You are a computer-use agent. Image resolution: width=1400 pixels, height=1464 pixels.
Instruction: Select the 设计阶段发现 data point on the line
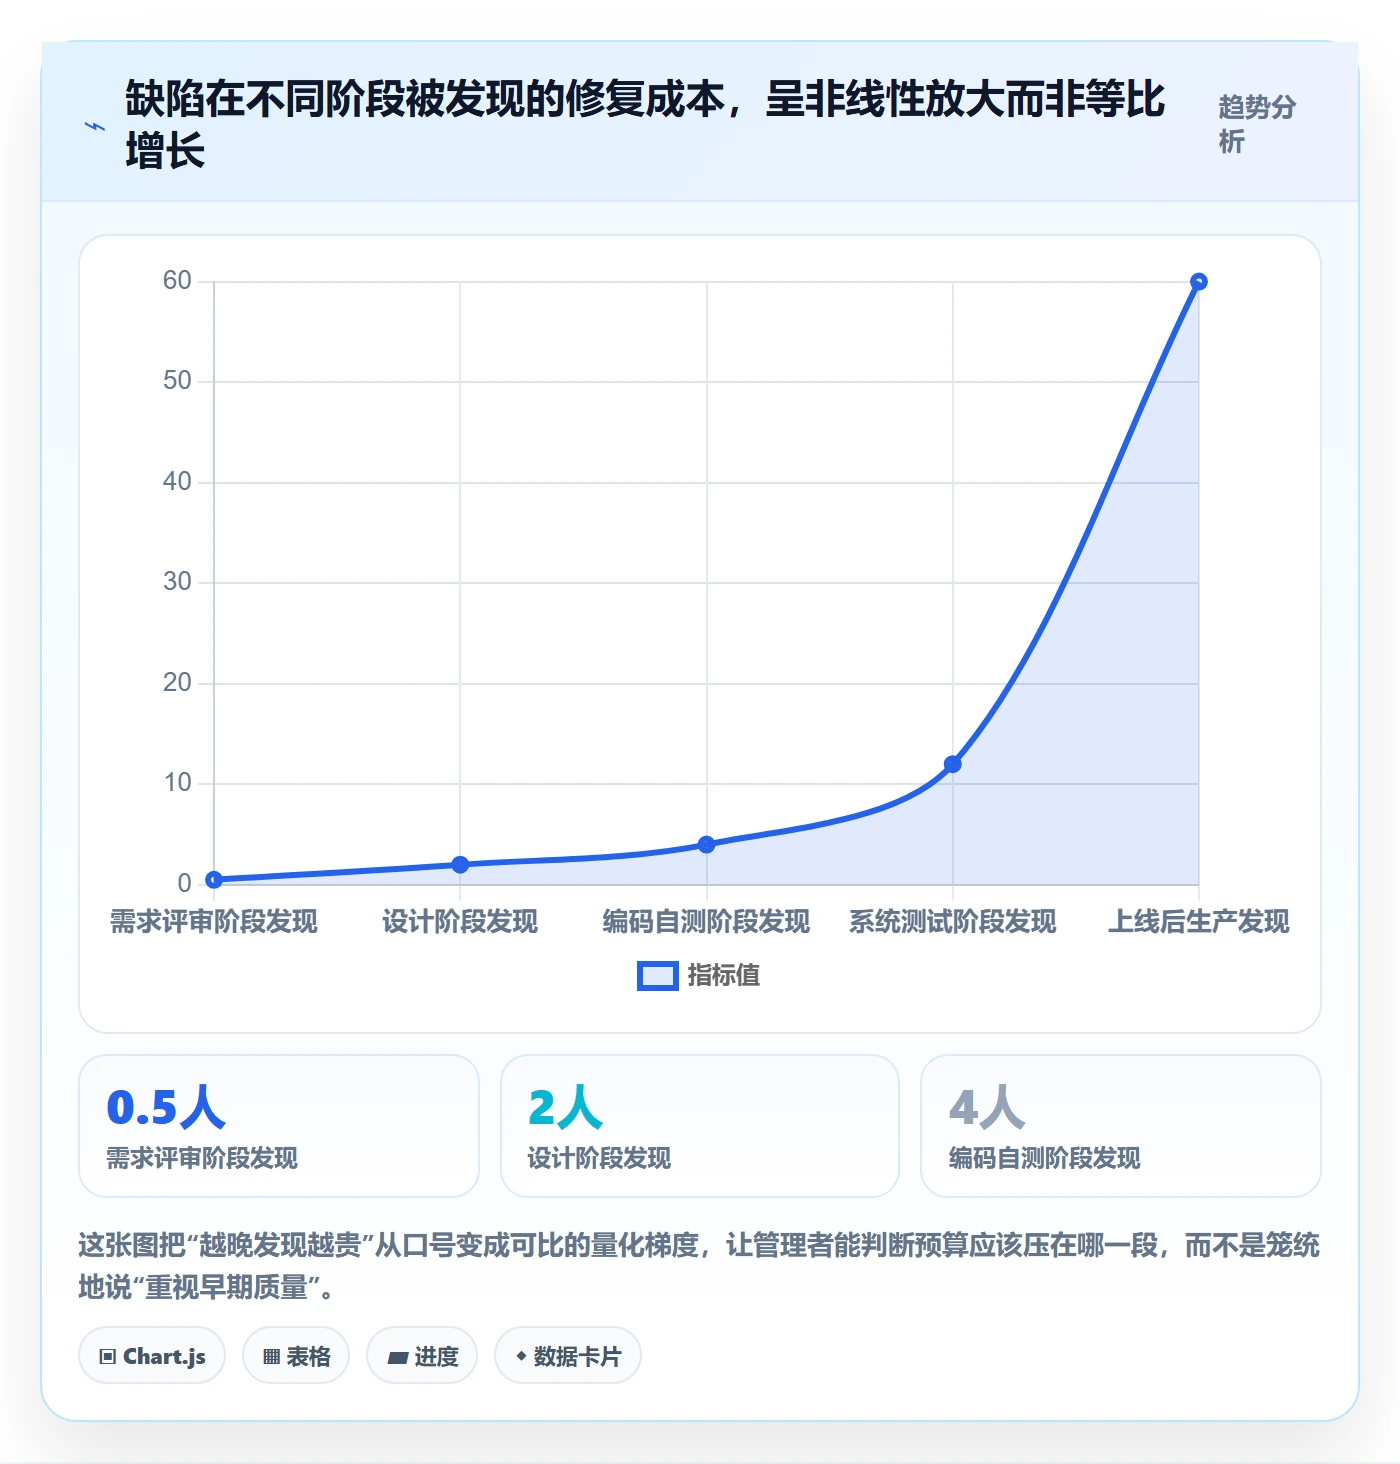tap(460, 865)
